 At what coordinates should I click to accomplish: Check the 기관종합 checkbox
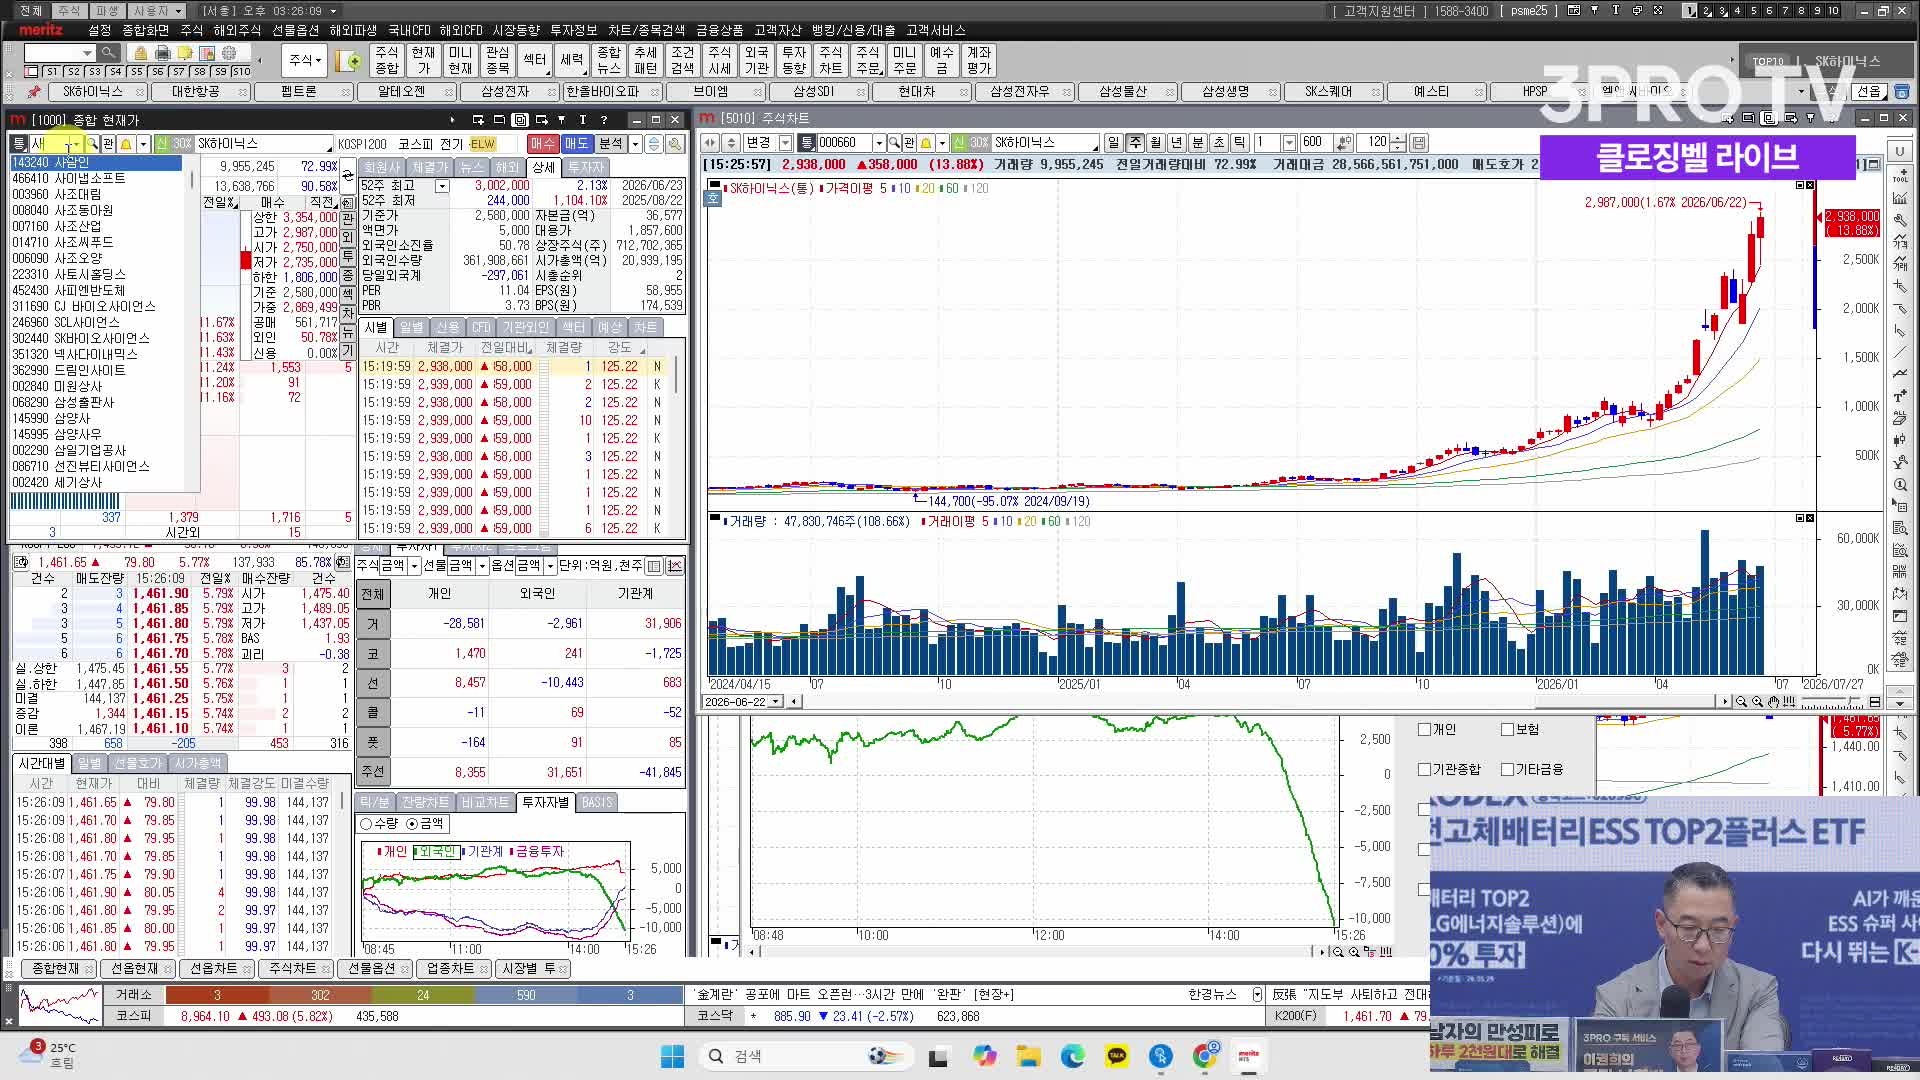[1424, 770]
